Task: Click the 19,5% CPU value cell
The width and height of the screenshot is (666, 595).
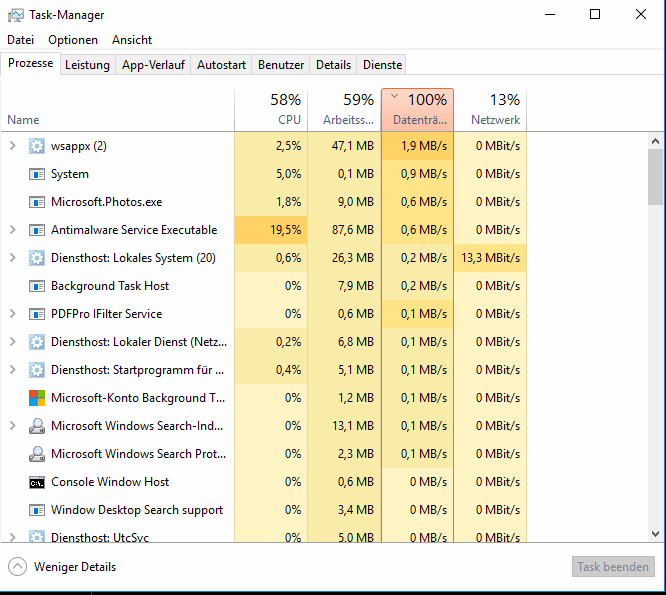Action: (x=271, y=230)
